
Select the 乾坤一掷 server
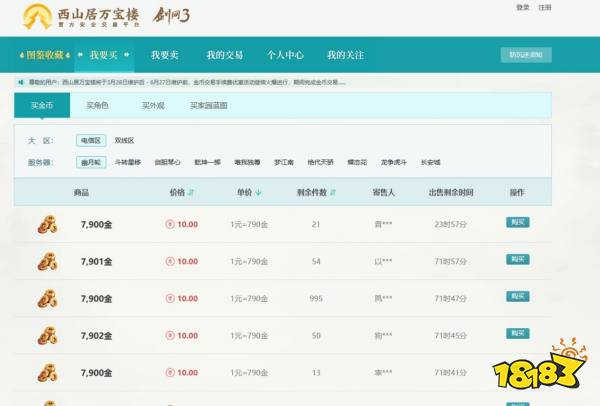(207, 162)
